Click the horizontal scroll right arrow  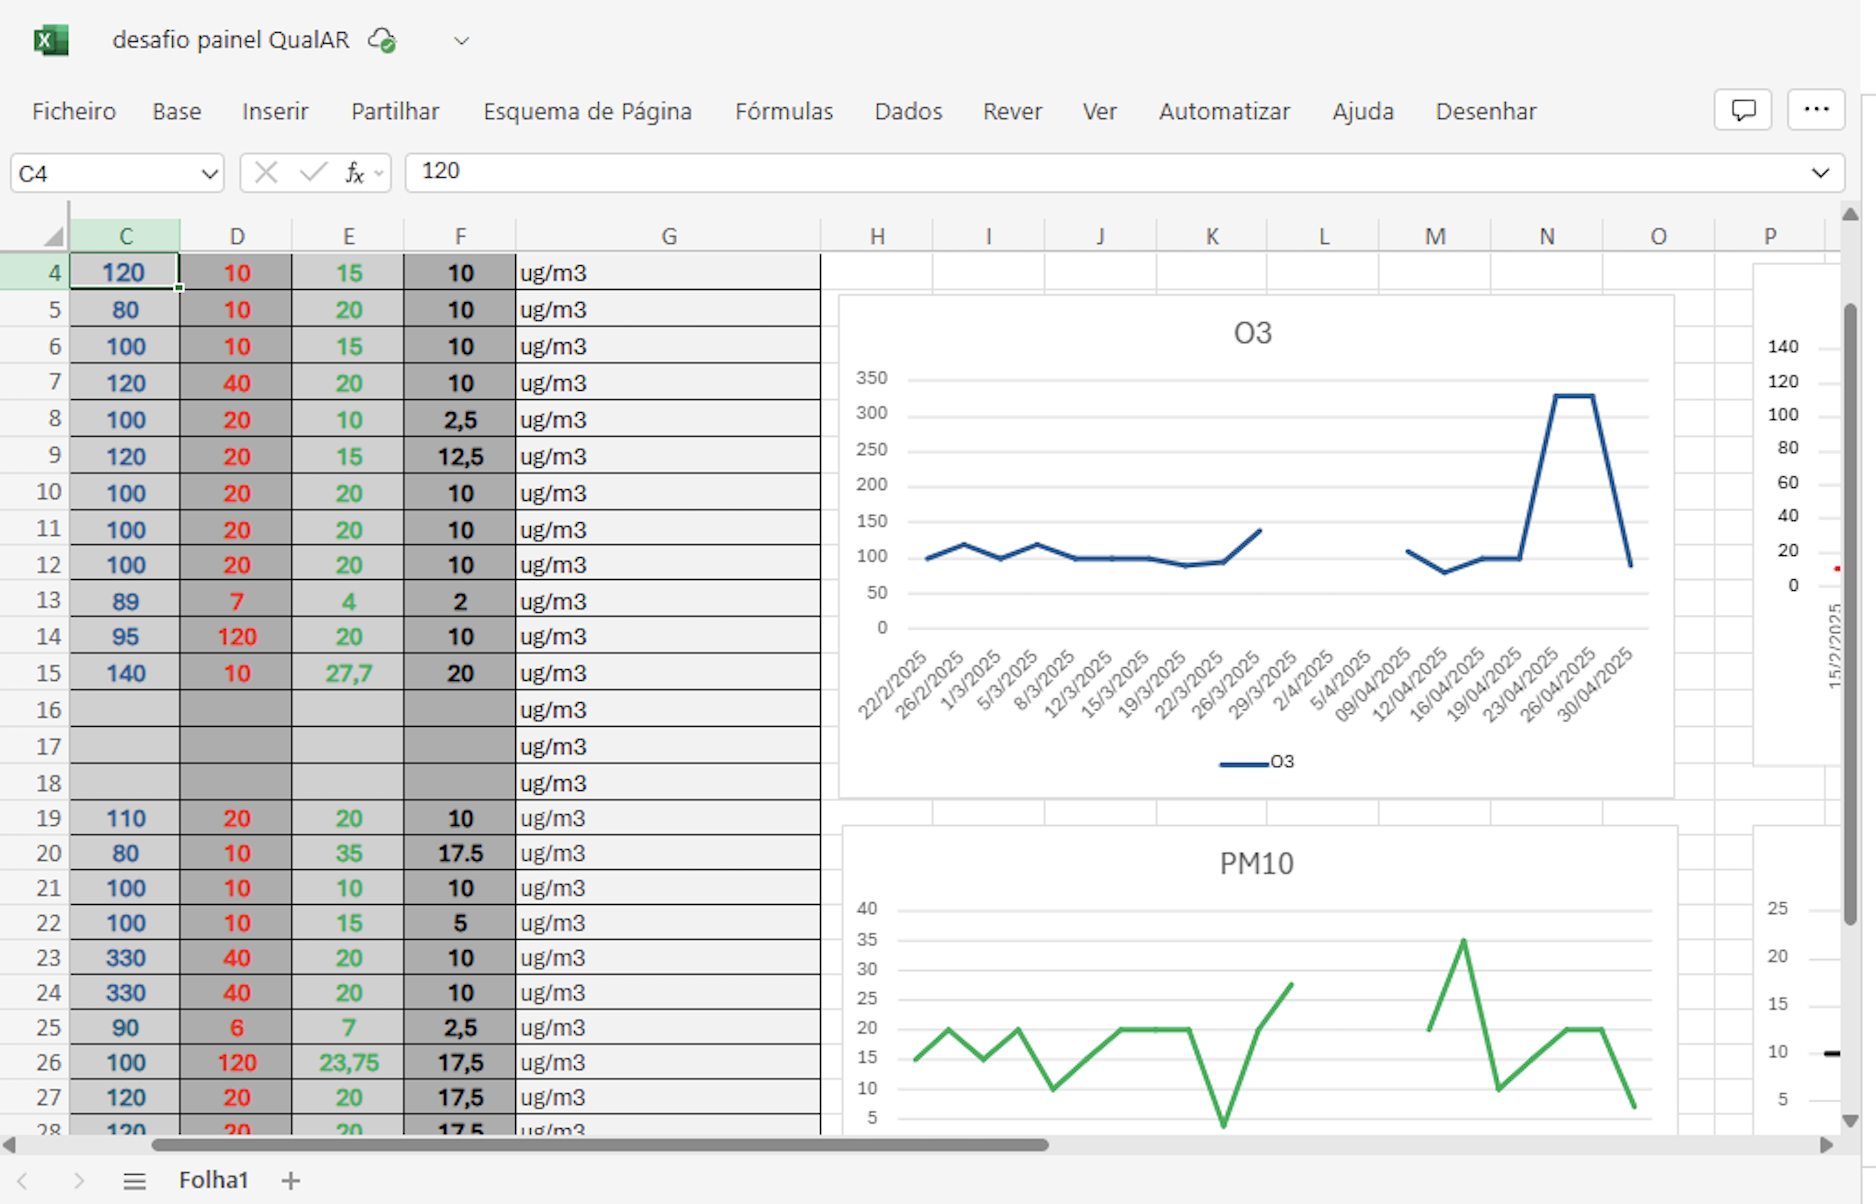1826,1145
